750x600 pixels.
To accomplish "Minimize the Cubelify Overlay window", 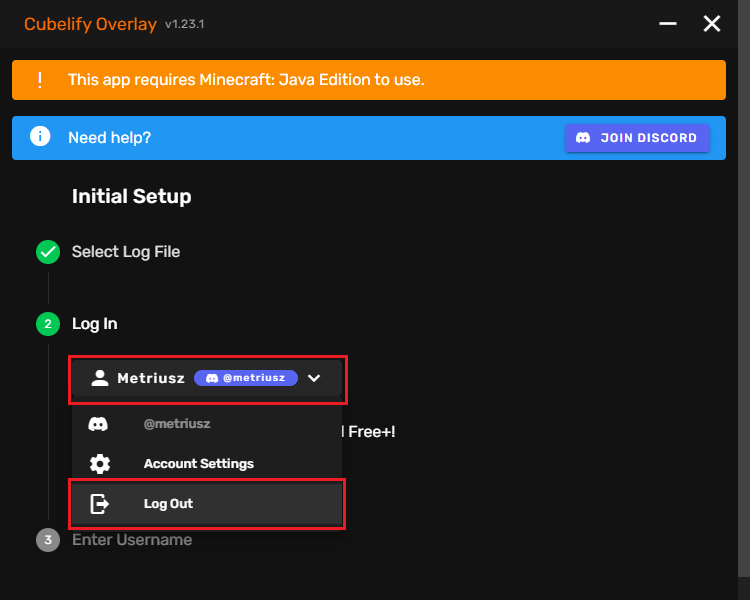I will point(667,24).
